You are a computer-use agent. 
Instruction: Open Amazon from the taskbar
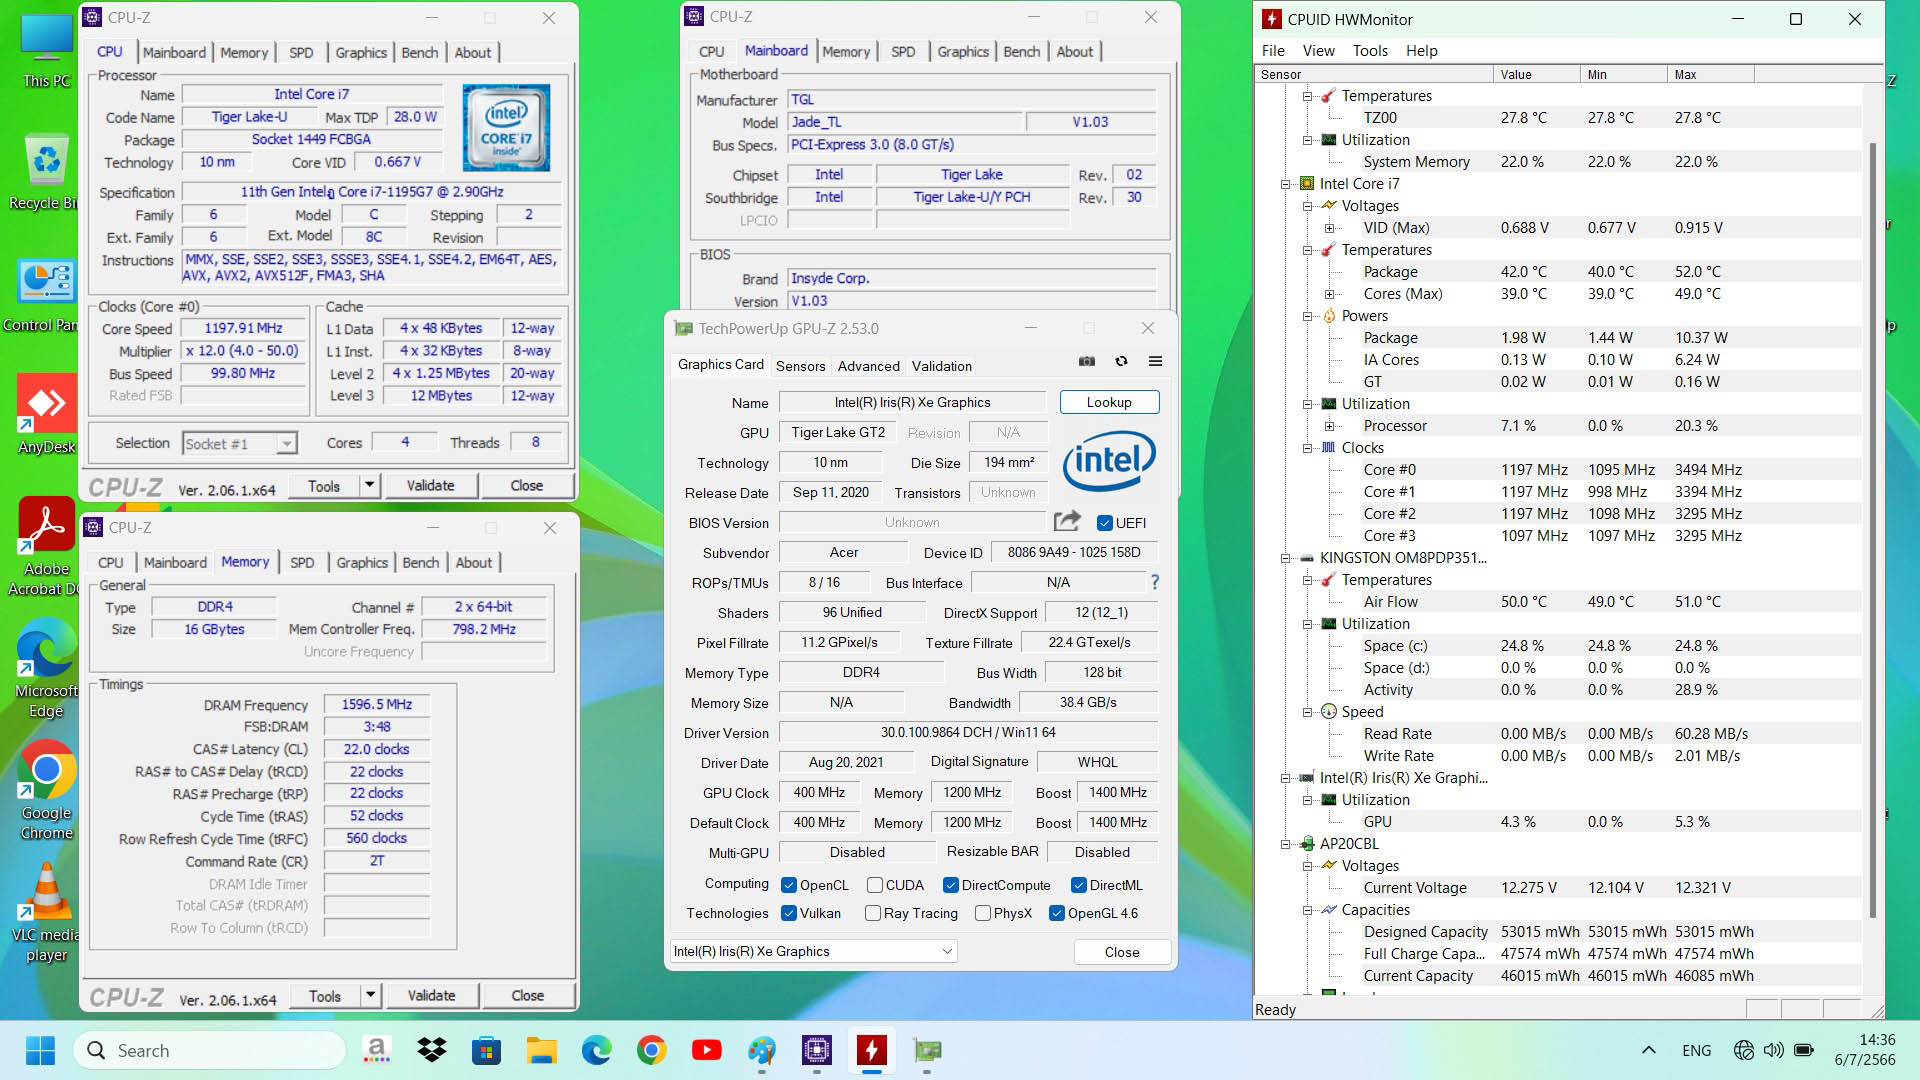pos(376,1050)
